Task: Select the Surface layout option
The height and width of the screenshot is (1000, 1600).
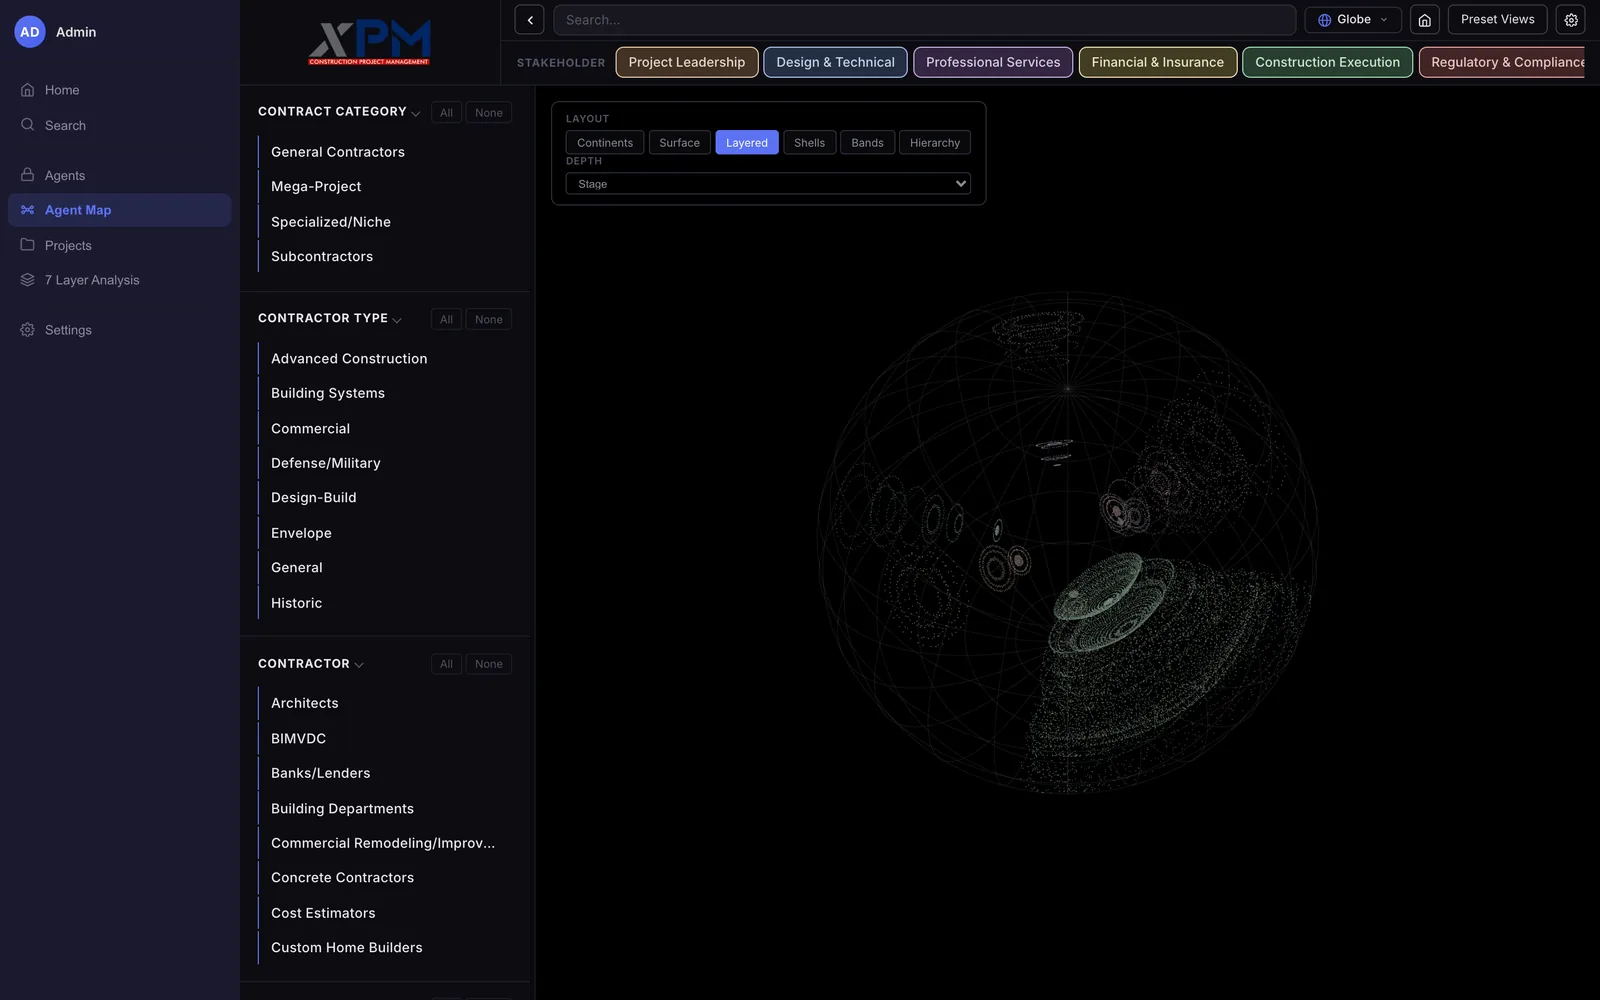Action: tap(679, 143)
